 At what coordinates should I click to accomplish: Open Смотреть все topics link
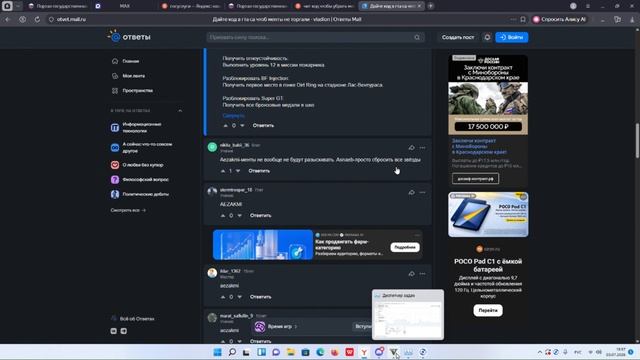(x=128, y=210)
